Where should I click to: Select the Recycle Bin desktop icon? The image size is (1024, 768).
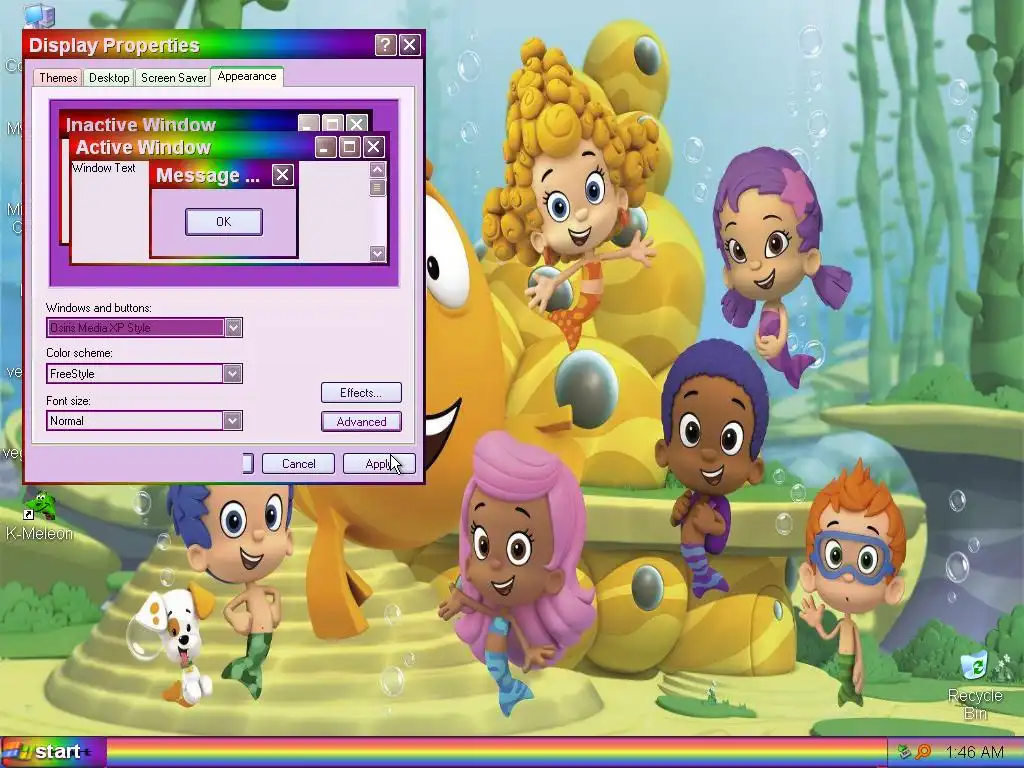tap(974, 685)
